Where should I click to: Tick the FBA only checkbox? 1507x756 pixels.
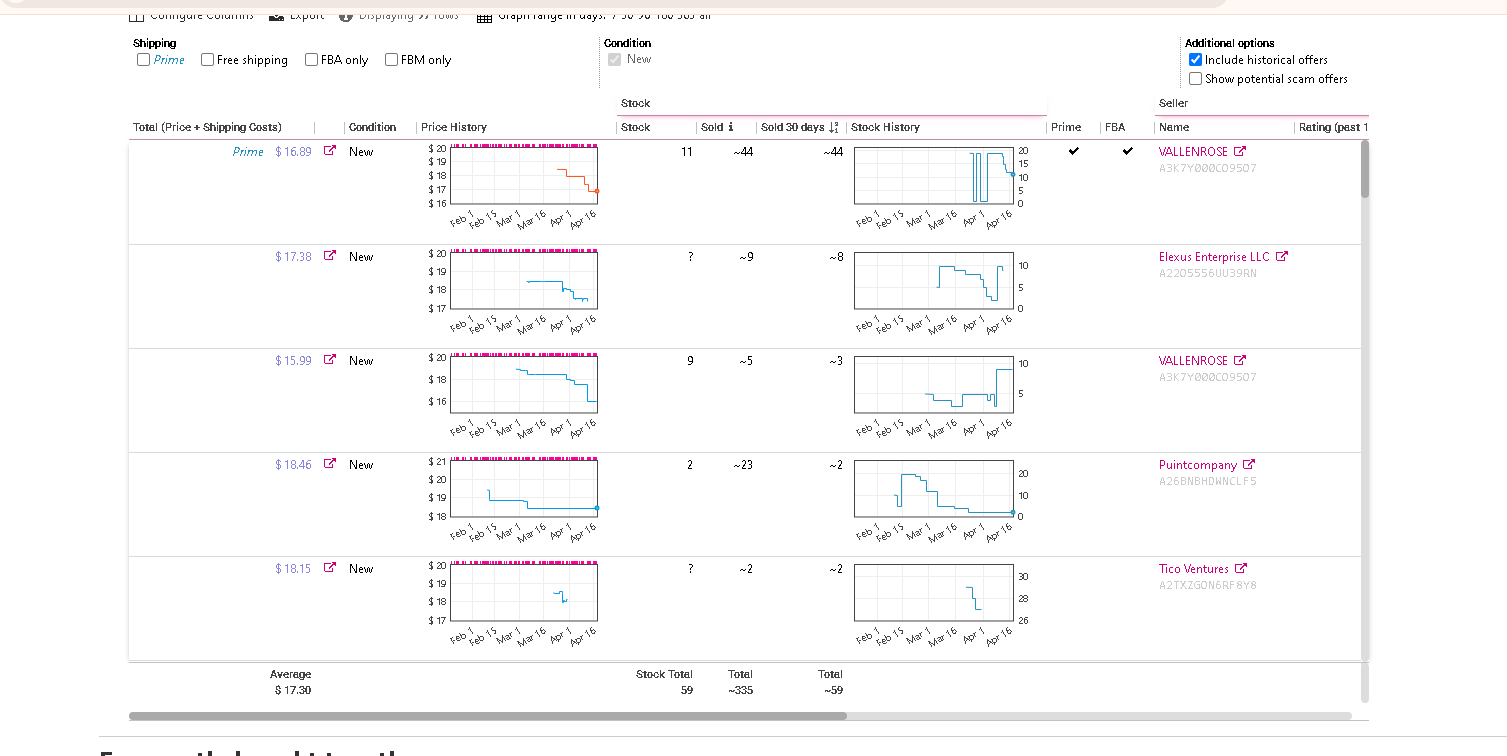[311, 60]
